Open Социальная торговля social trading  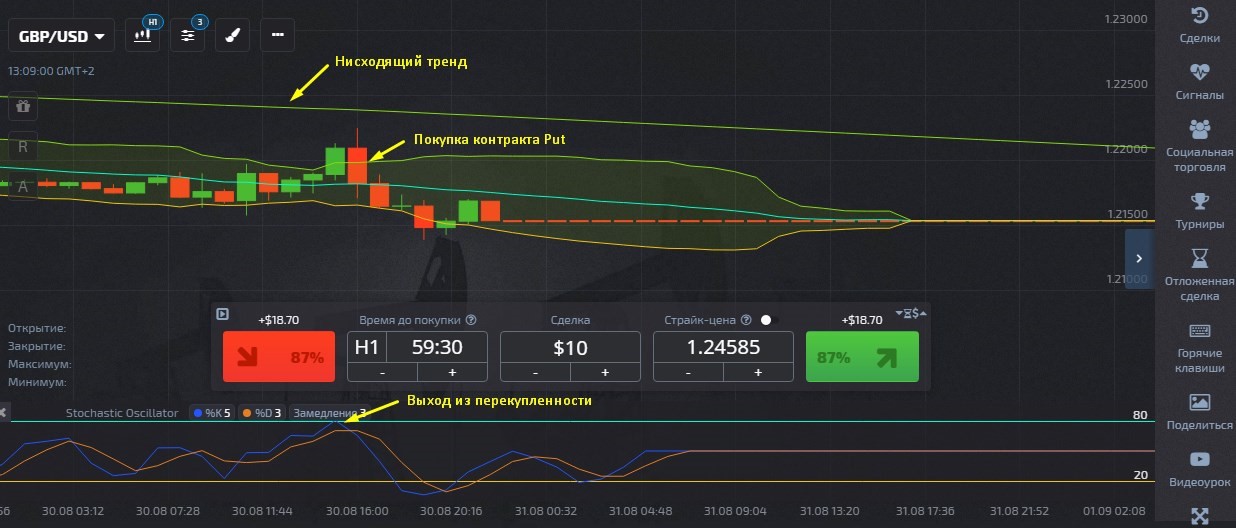click(1199, 145)
